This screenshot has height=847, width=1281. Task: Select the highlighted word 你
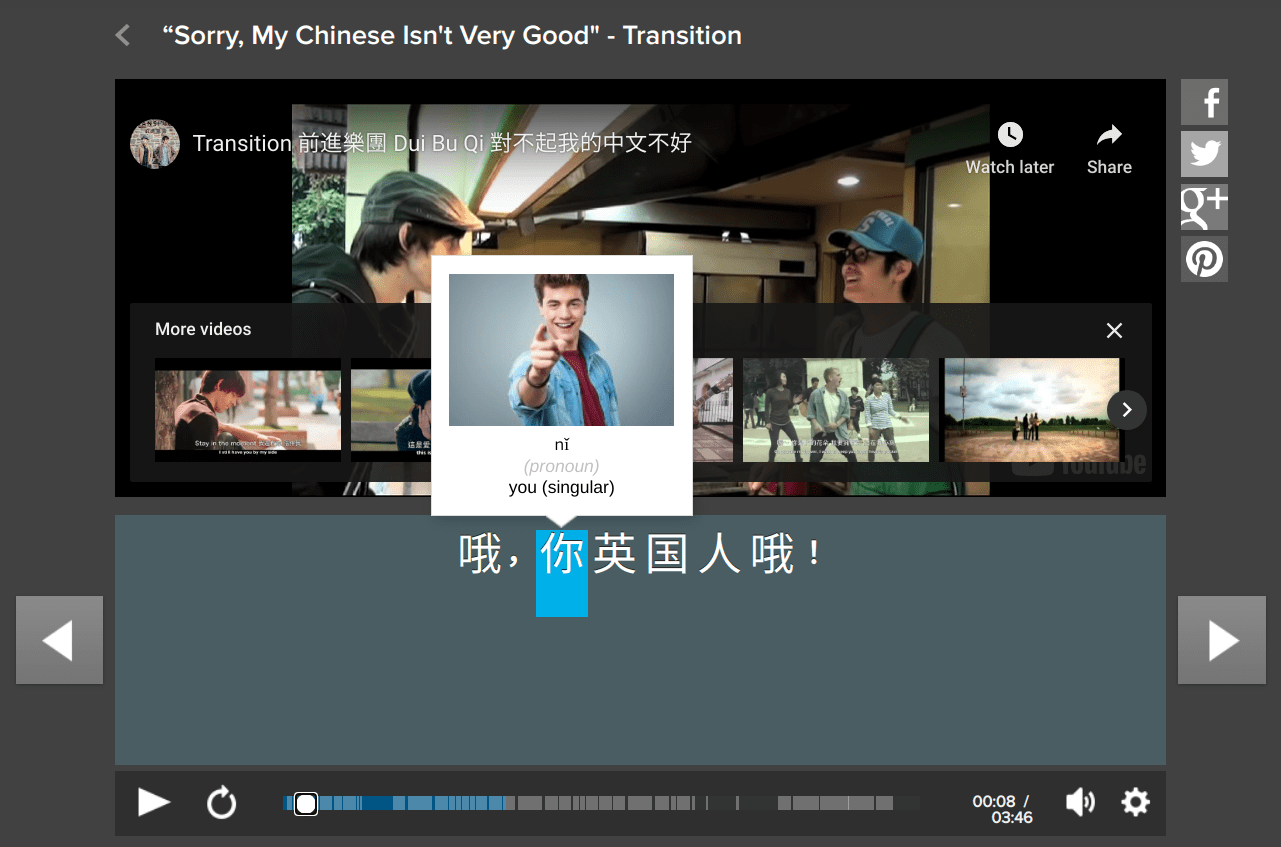pyautogui.click(x=562, y=572)
